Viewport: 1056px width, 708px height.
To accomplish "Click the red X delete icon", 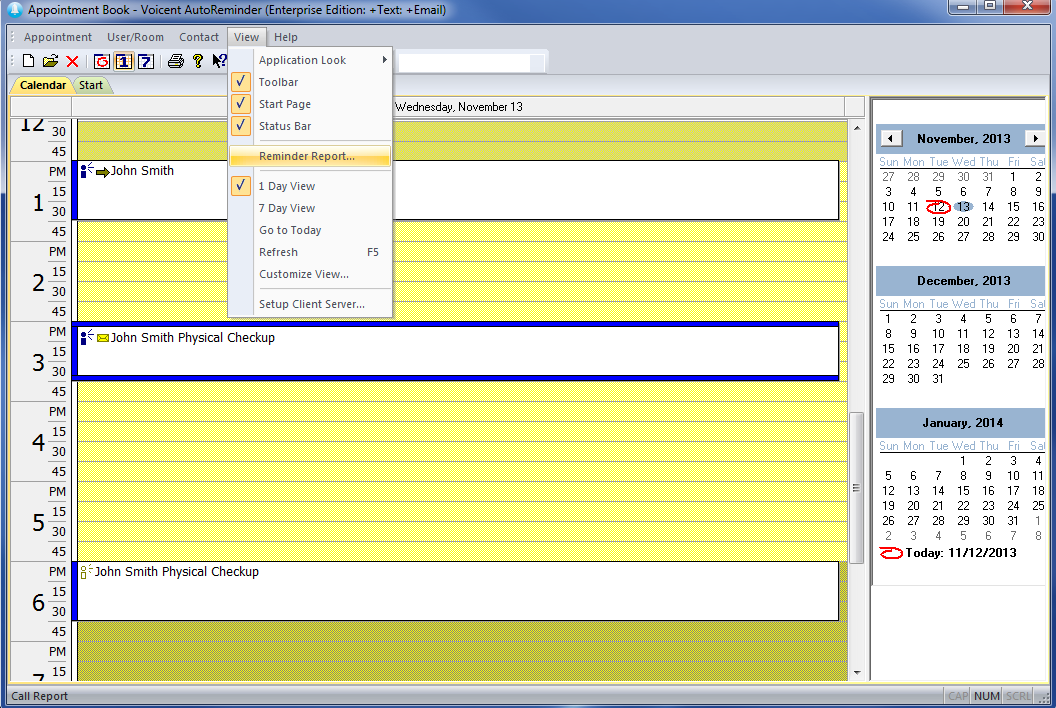I will [x=72, y=61].
